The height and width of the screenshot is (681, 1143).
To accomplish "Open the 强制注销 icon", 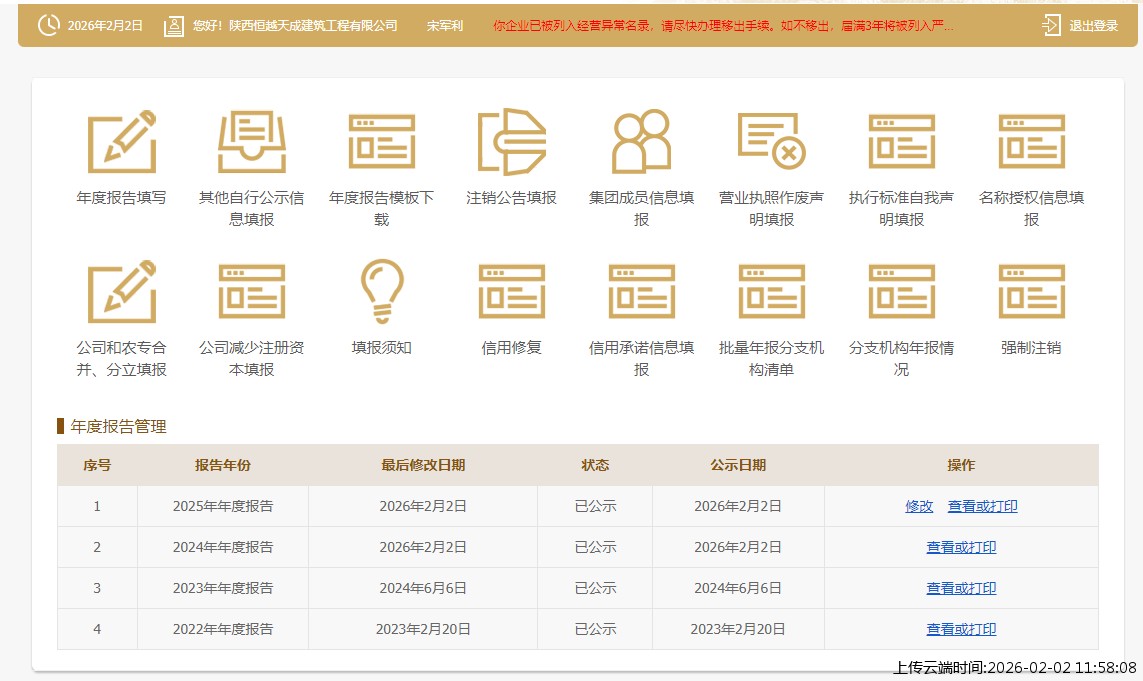I will click(x=1031, y=292).
